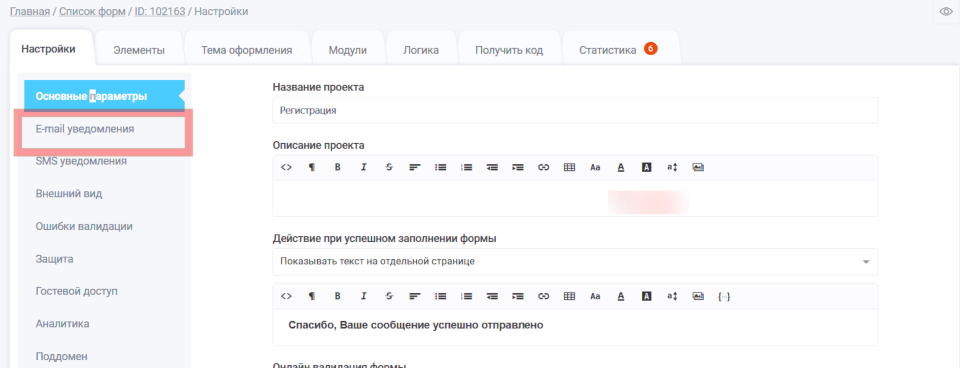The height and width of the screenshot is (368, 960).
Task: Insert link in success message editor
Action: coord(544,296)
